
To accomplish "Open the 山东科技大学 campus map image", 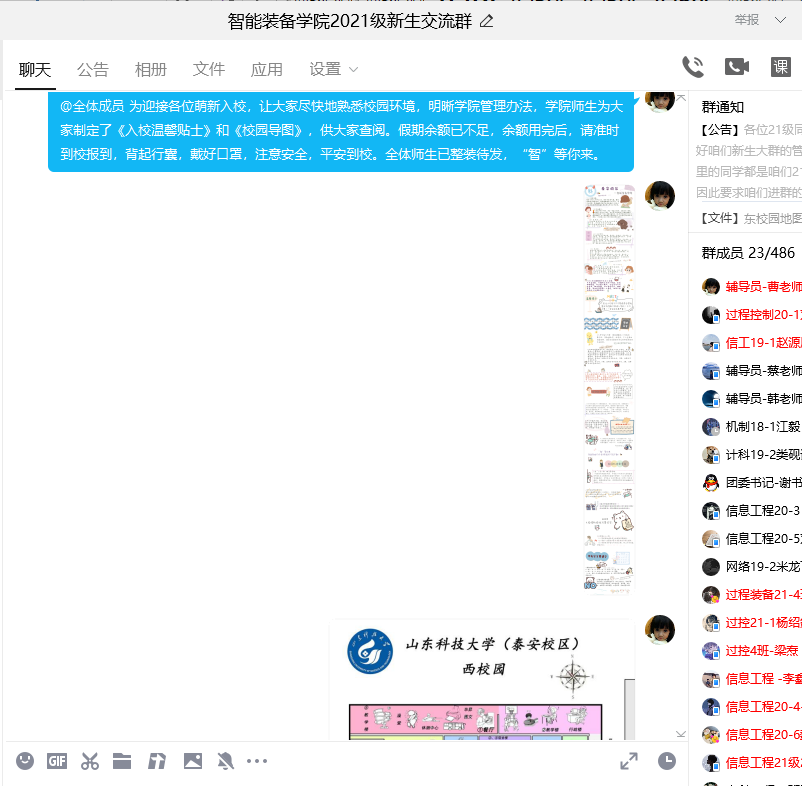I will coord(481,680).
